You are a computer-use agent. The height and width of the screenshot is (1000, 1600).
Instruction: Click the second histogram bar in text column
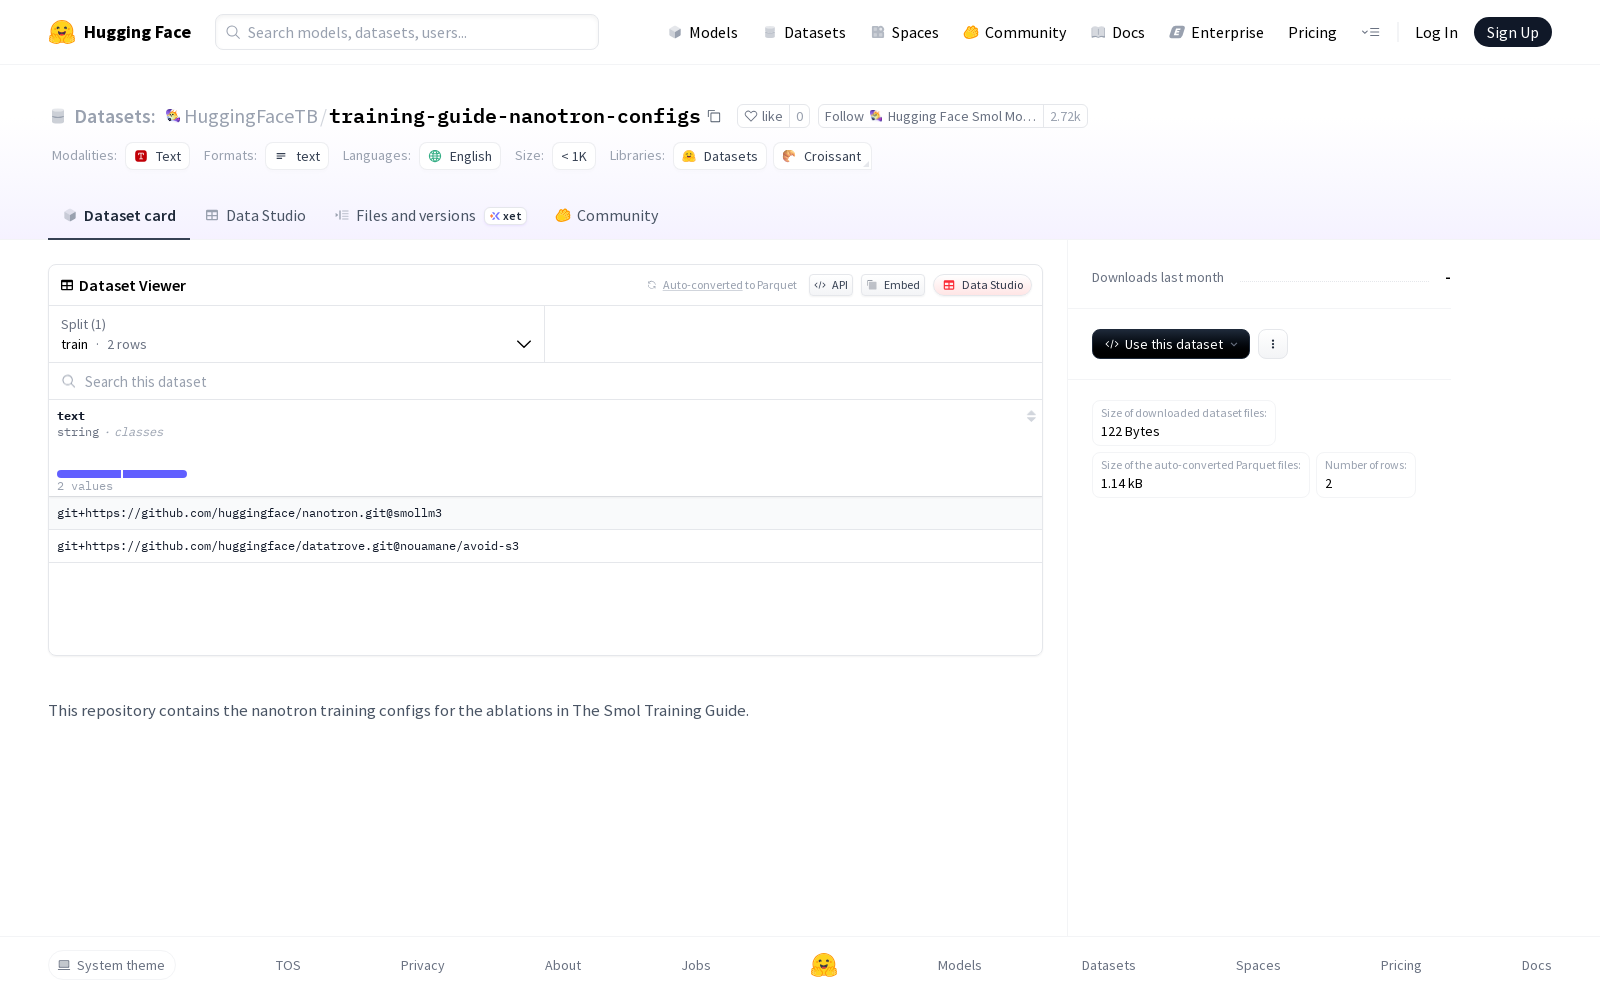coord(155,474)
